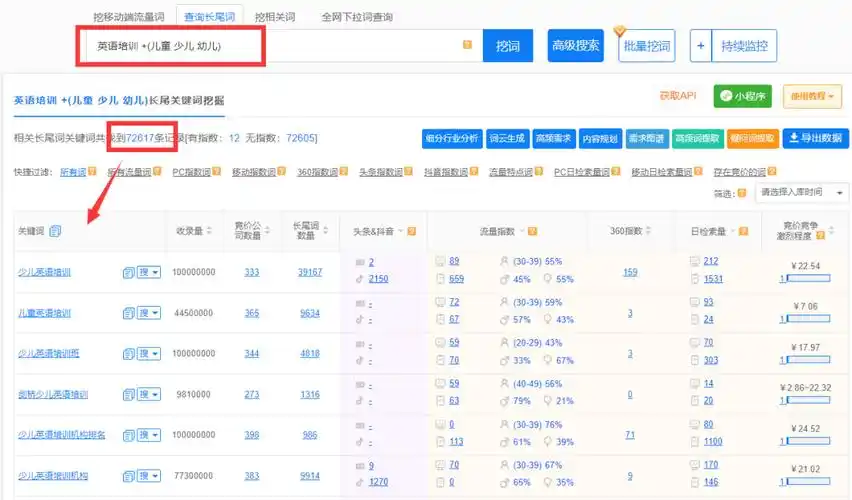Screen dimensions: 852x500
Task: Help icon in 流量指数 column header
Action: [x=532, y=231]
